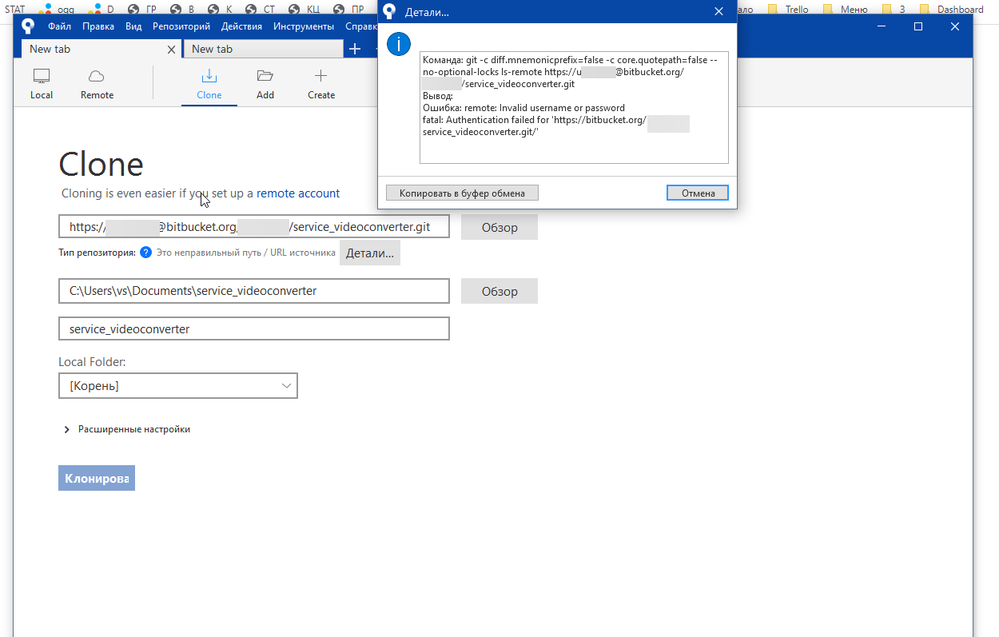Click the Клонировать button
The height and width of the screenshot is (637, 999).
(x=96, y=478)
